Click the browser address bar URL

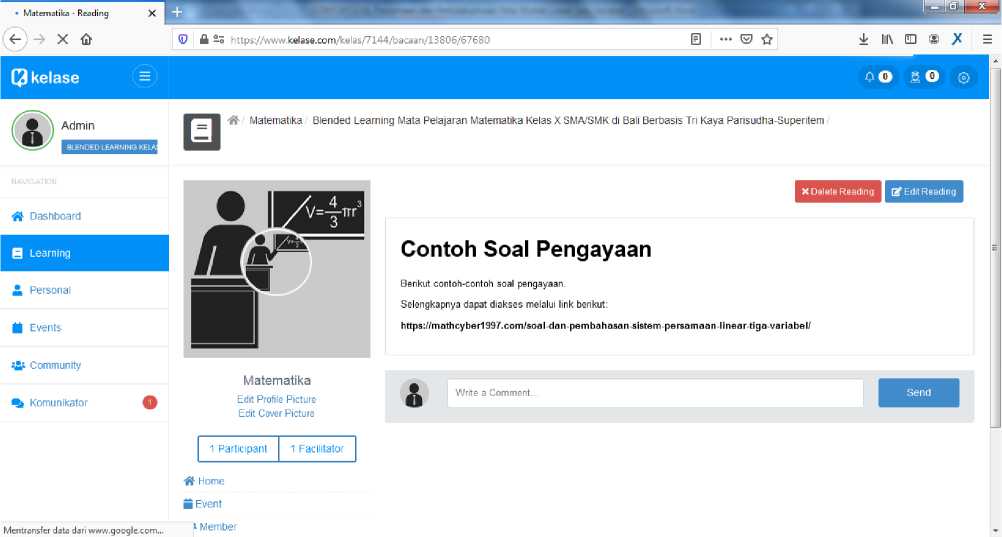[360, 40]
